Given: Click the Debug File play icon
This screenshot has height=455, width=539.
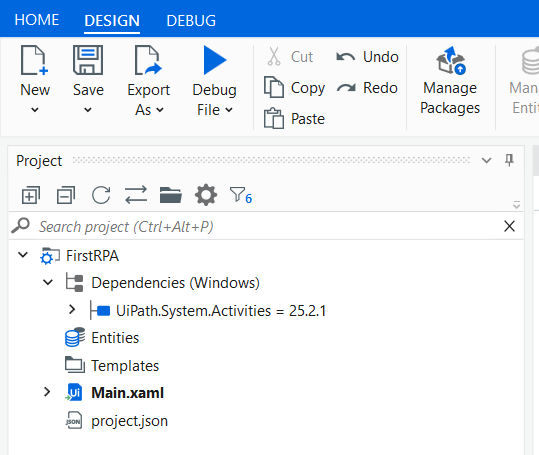Looking at the screenshot, I should 215,60.
